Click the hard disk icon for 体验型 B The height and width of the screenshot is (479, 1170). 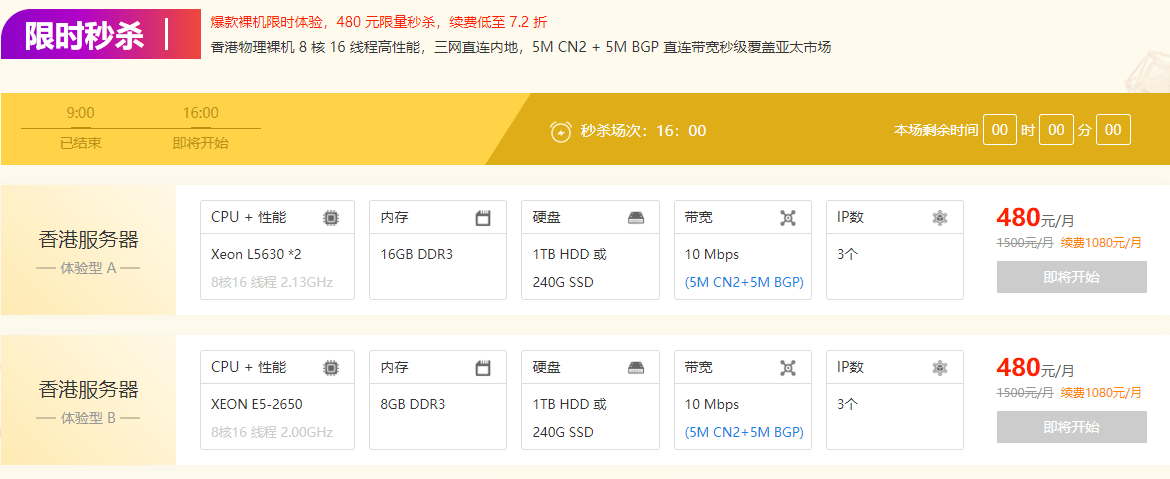point(636,368)
